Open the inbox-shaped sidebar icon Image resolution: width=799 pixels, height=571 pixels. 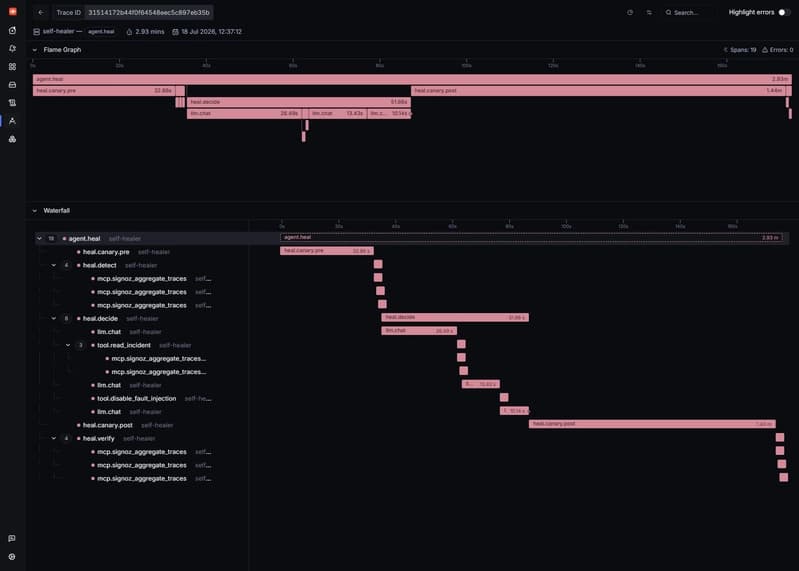(x=12, y=85)
